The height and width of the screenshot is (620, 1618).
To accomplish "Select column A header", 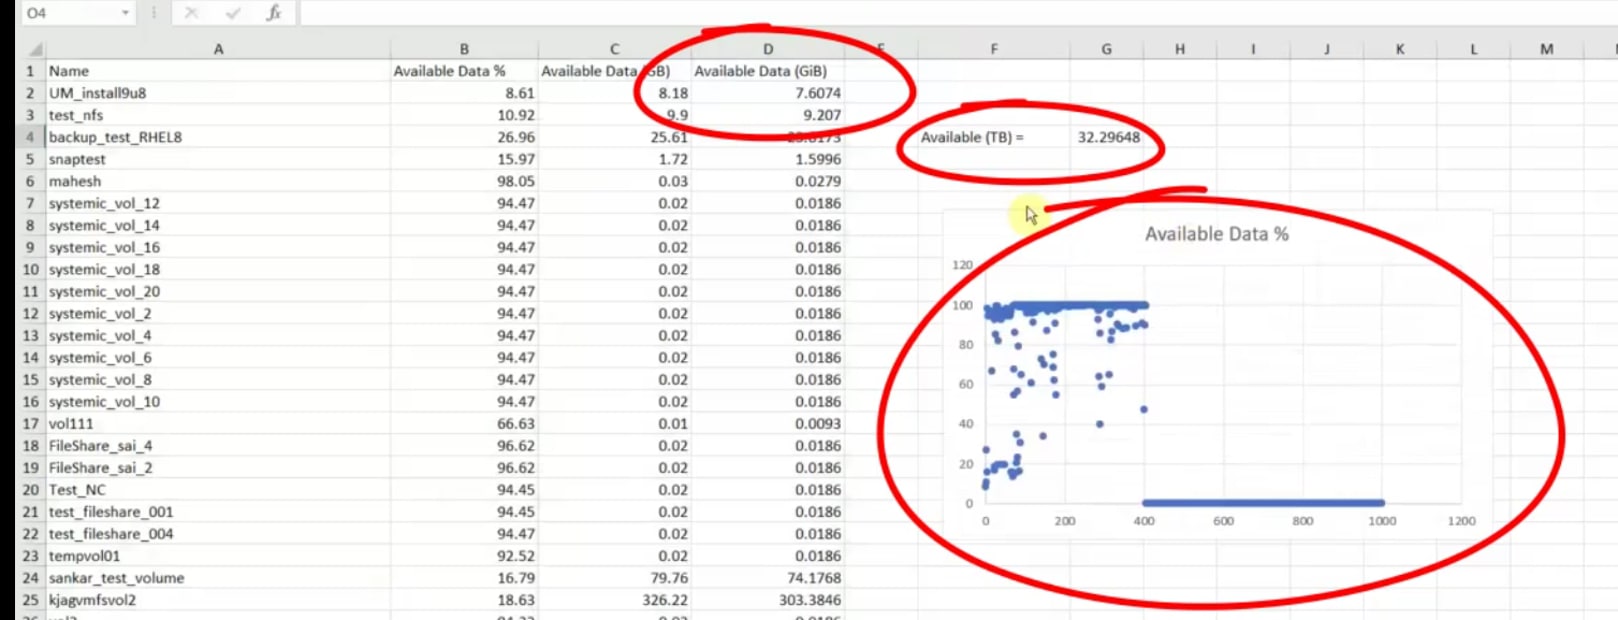I will pyautogui.click(x=218, y=49).
